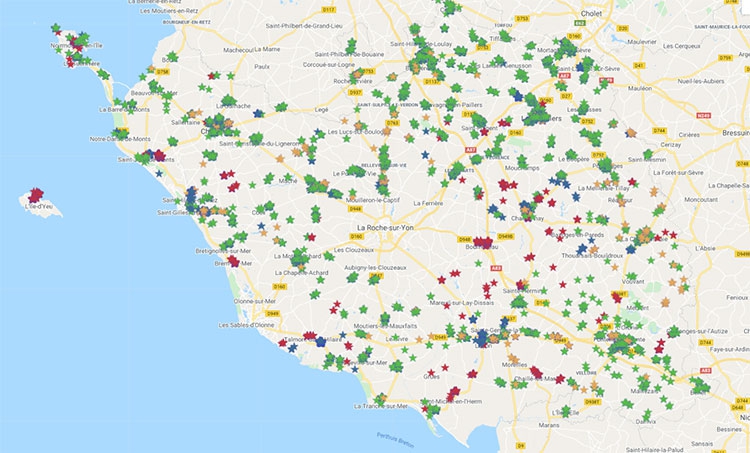This screenshot has height=453, width=750.
Task: Click the Les Moutiers-en-Retz label
Action: click(x=169, y=11)
